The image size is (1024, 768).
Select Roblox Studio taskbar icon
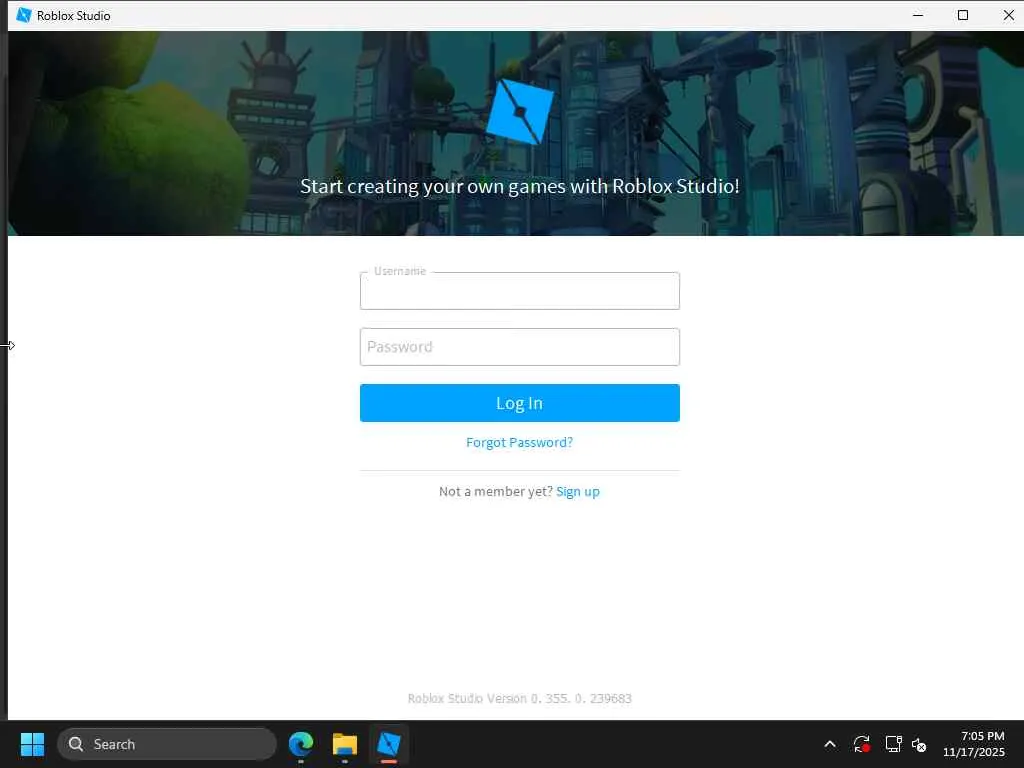coord(389,744)
